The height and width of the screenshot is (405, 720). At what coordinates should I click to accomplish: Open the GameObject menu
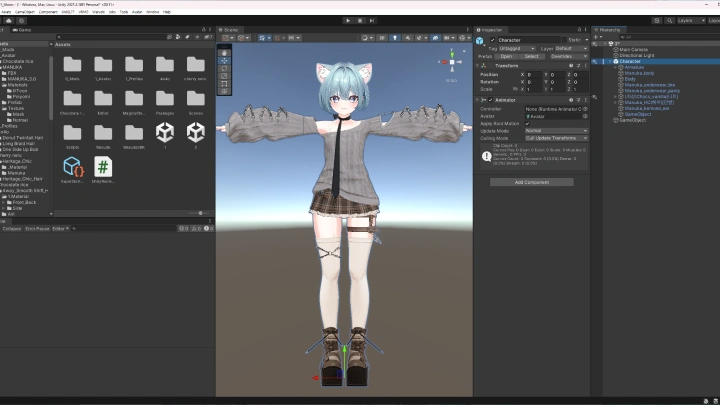(25, 12)
